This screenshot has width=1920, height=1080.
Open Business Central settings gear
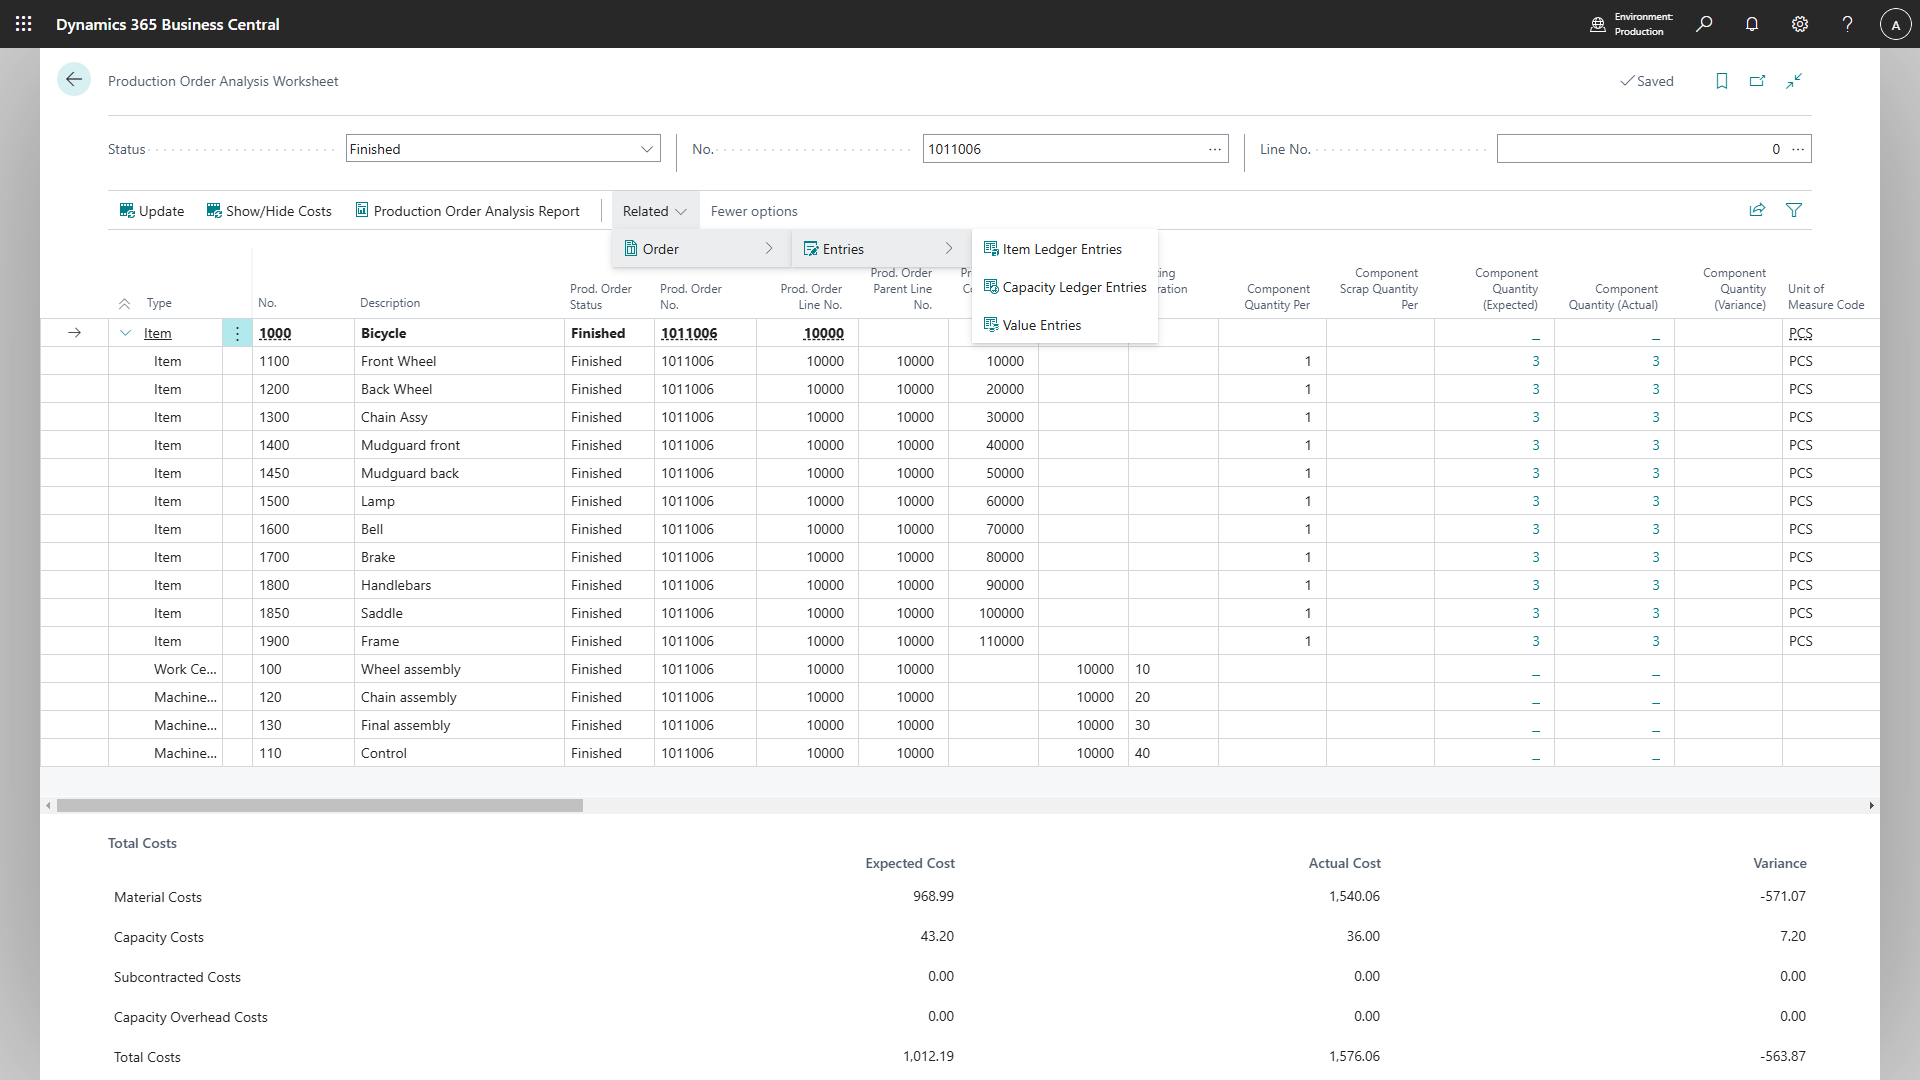click(x=1800, y=23)
